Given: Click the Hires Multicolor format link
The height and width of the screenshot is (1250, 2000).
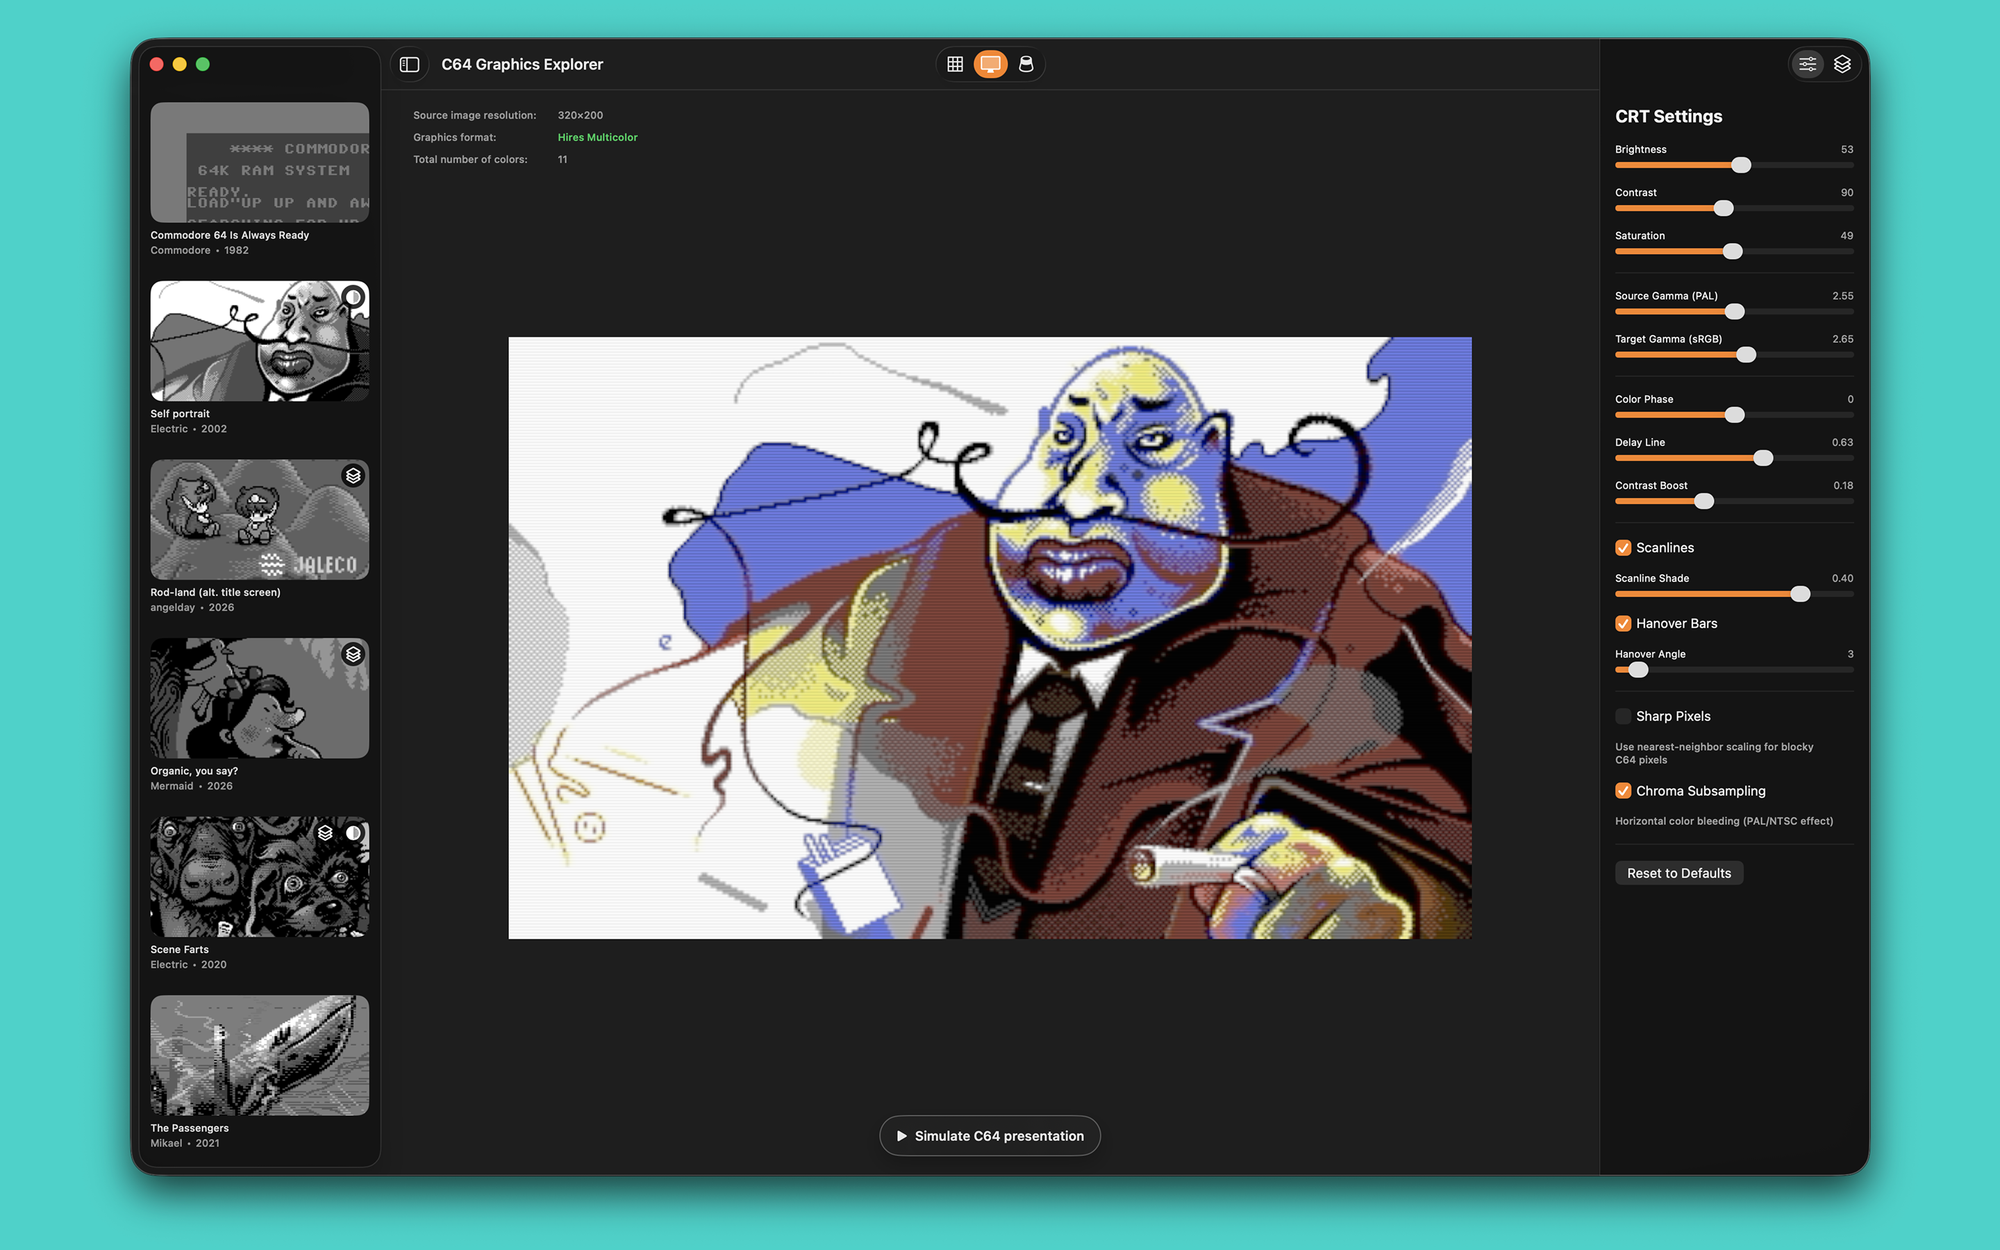Looking at the screenshot, I should (x=597, y=137).
